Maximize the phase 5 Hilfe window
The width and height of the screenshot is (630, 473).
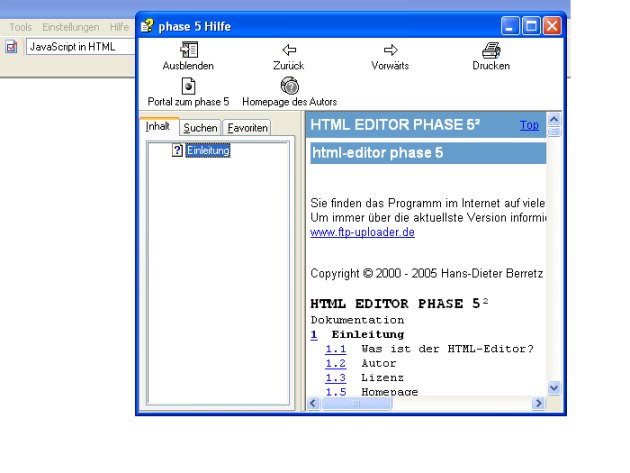pyautogui.click(x=531, y=27)
